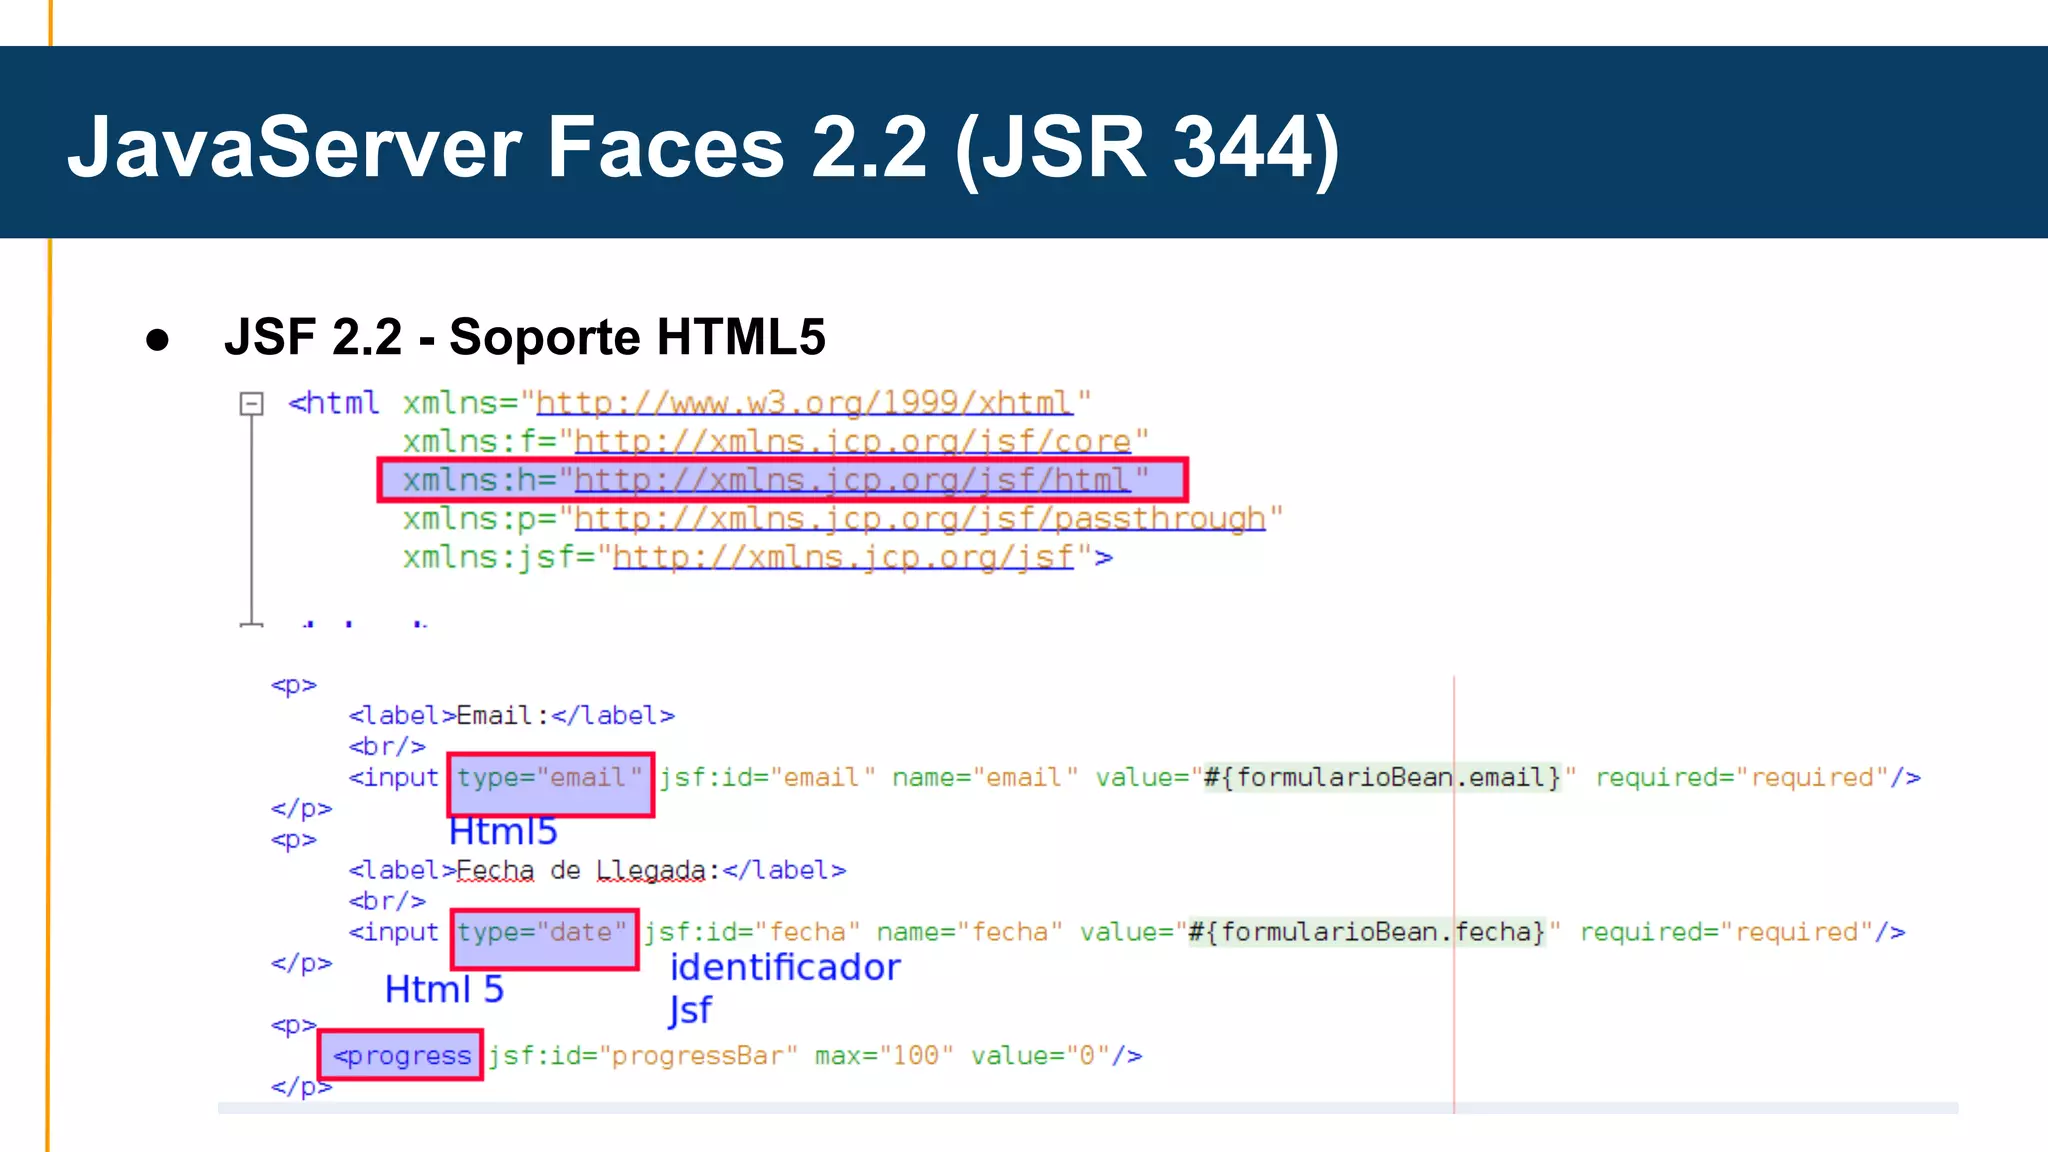Open the xmlns:jsf namespace link

843,557
